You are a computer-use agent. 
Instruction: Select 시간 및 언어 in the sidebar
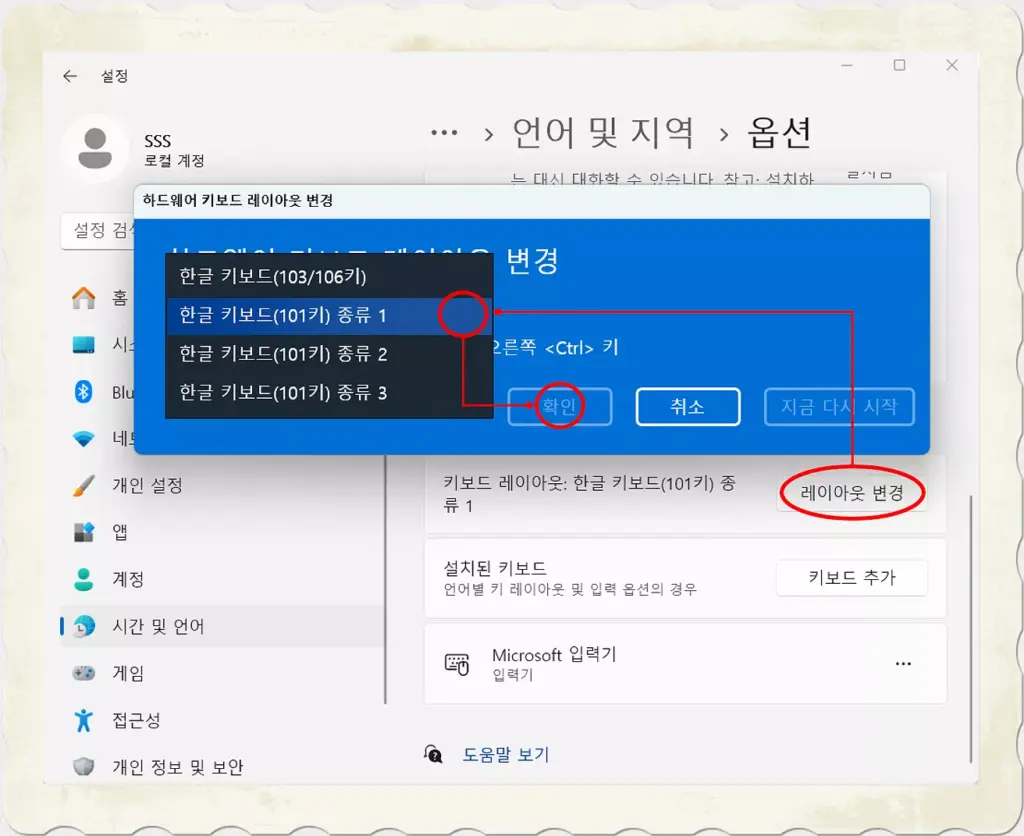(x=84, y=626)
